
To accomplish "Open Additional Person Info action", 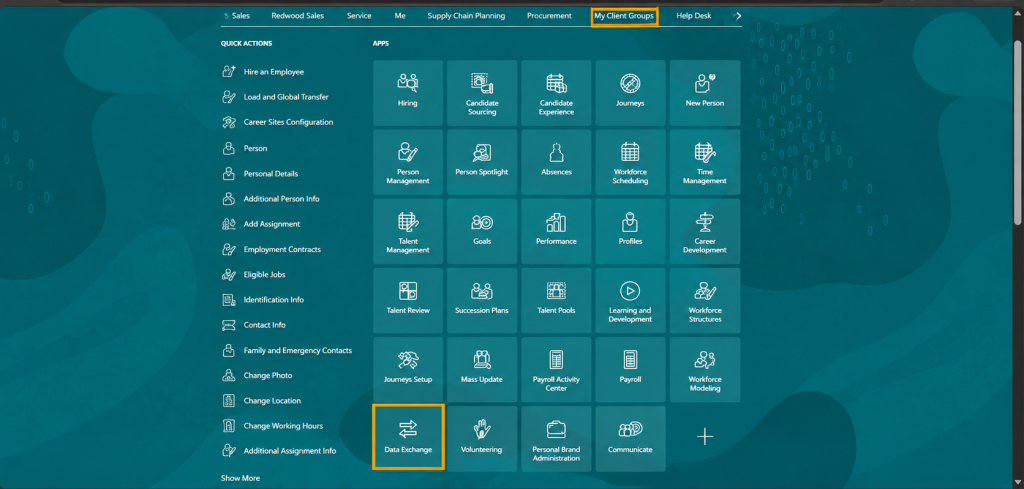I will [271, 198].
